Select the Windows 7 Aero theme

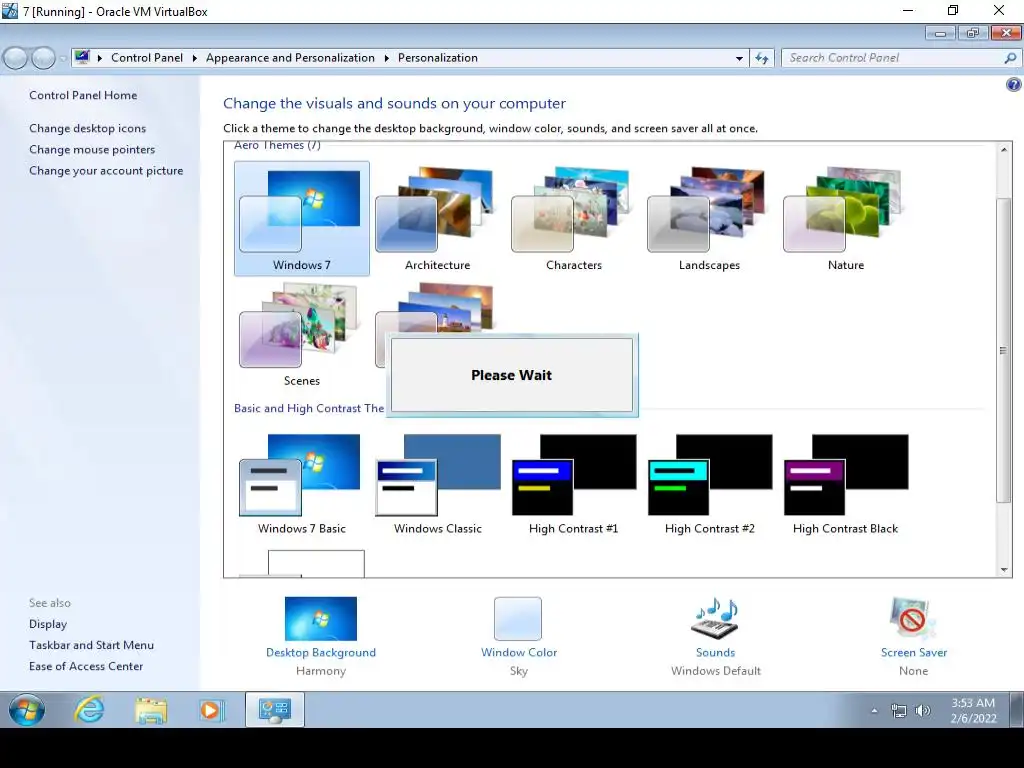[302, 219]
